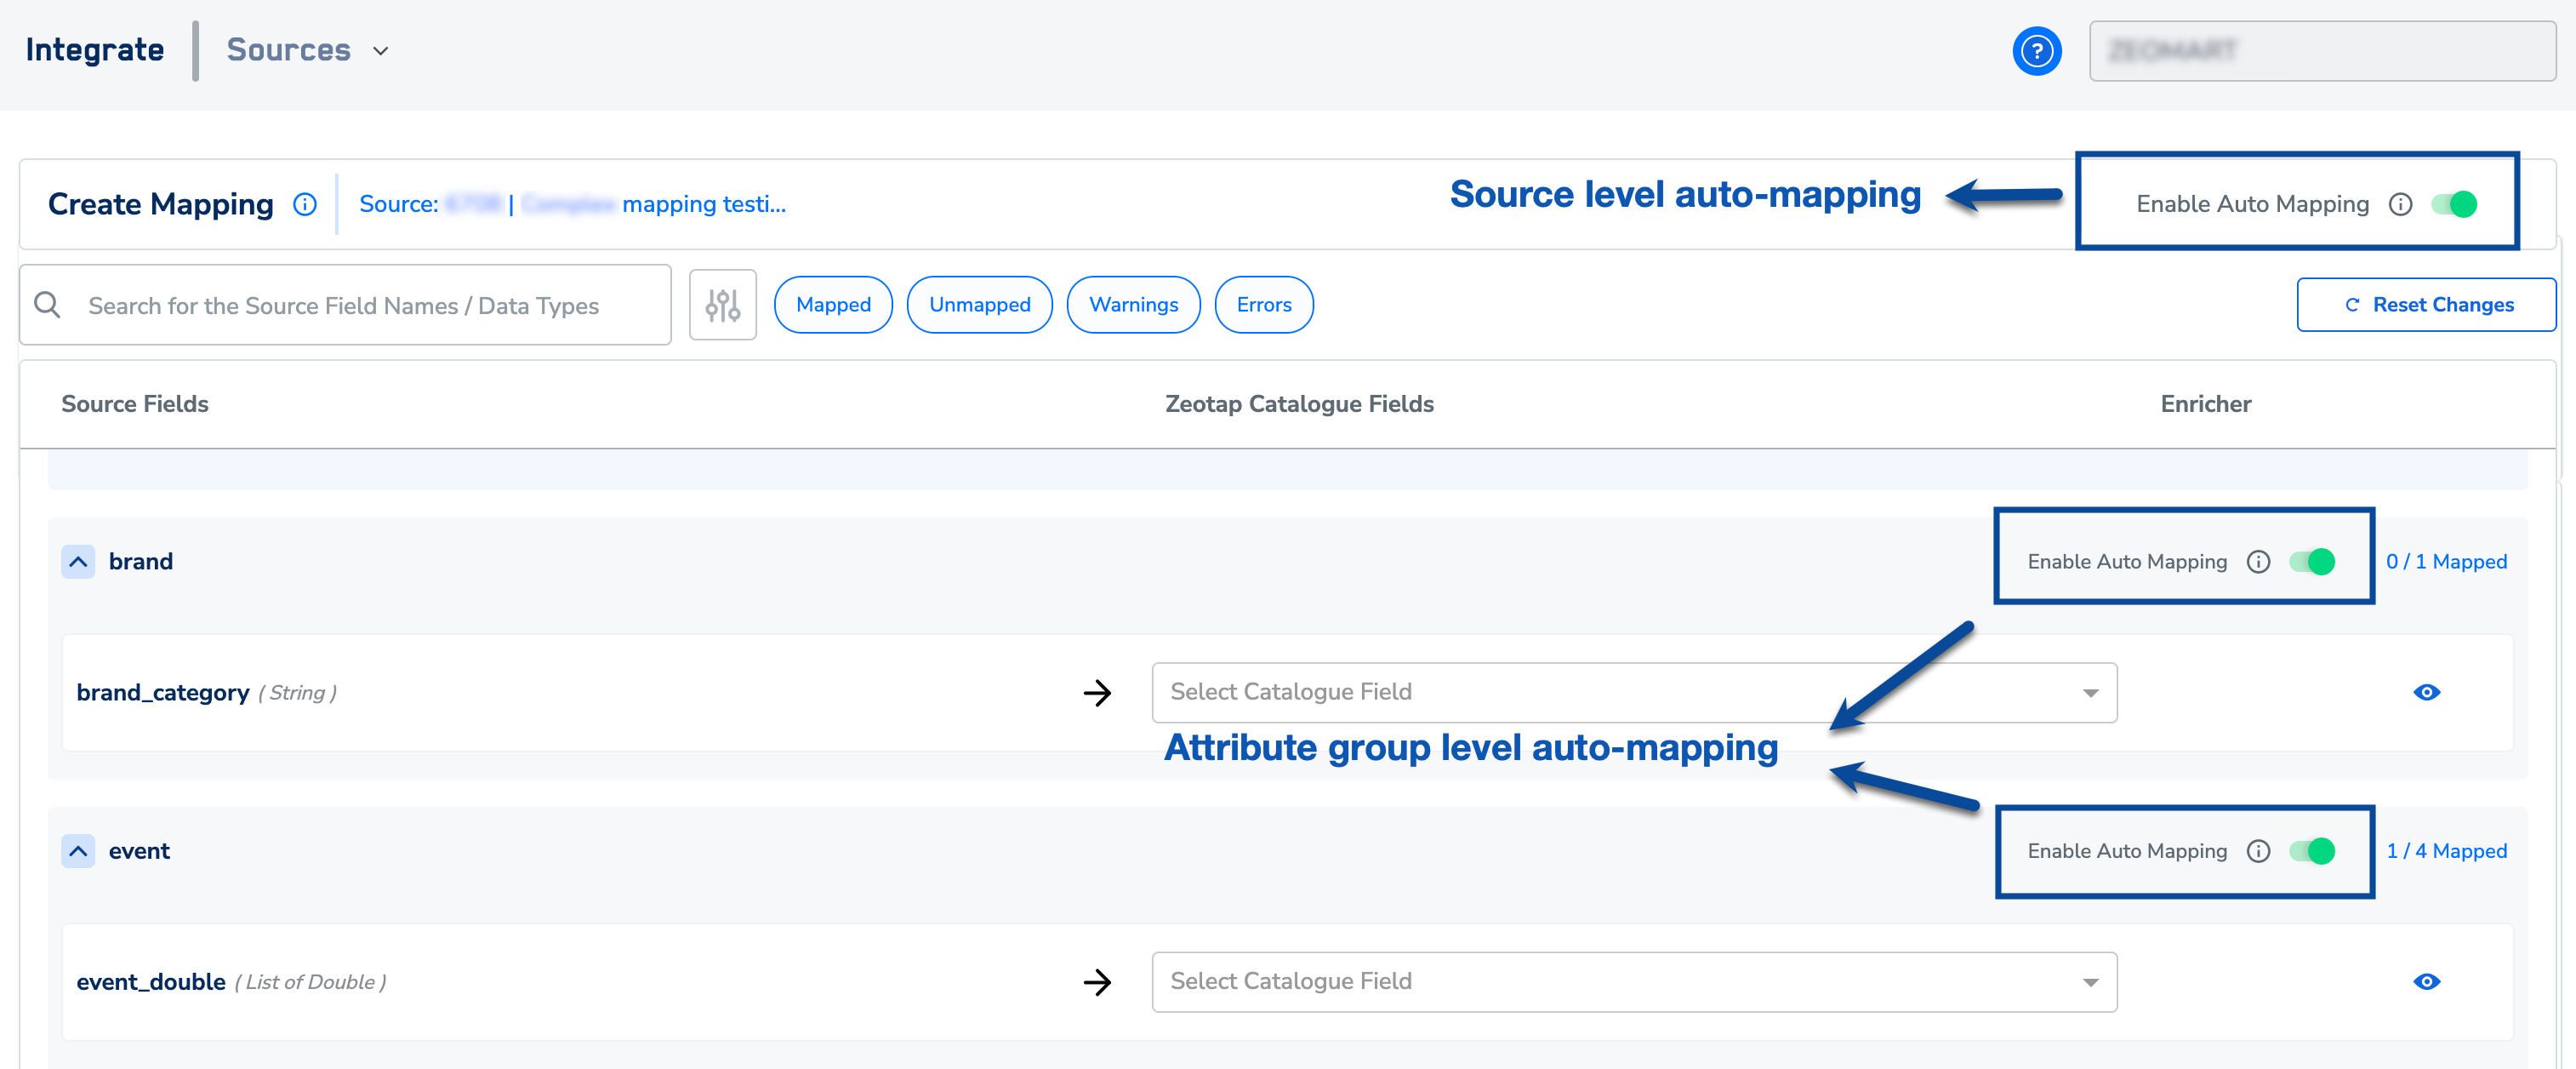Toggle source-level Enable Auto Mapping switch
Image resolution: width=2576 pixels, height=1069 pixels.
[2455, 204]
